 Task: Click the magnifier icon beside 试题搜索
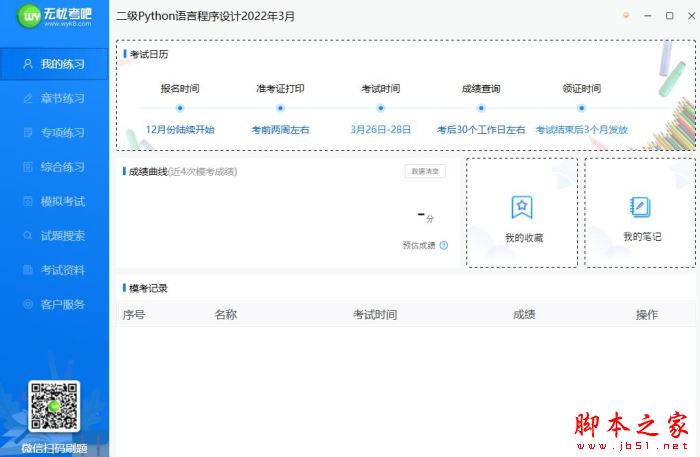28,235
